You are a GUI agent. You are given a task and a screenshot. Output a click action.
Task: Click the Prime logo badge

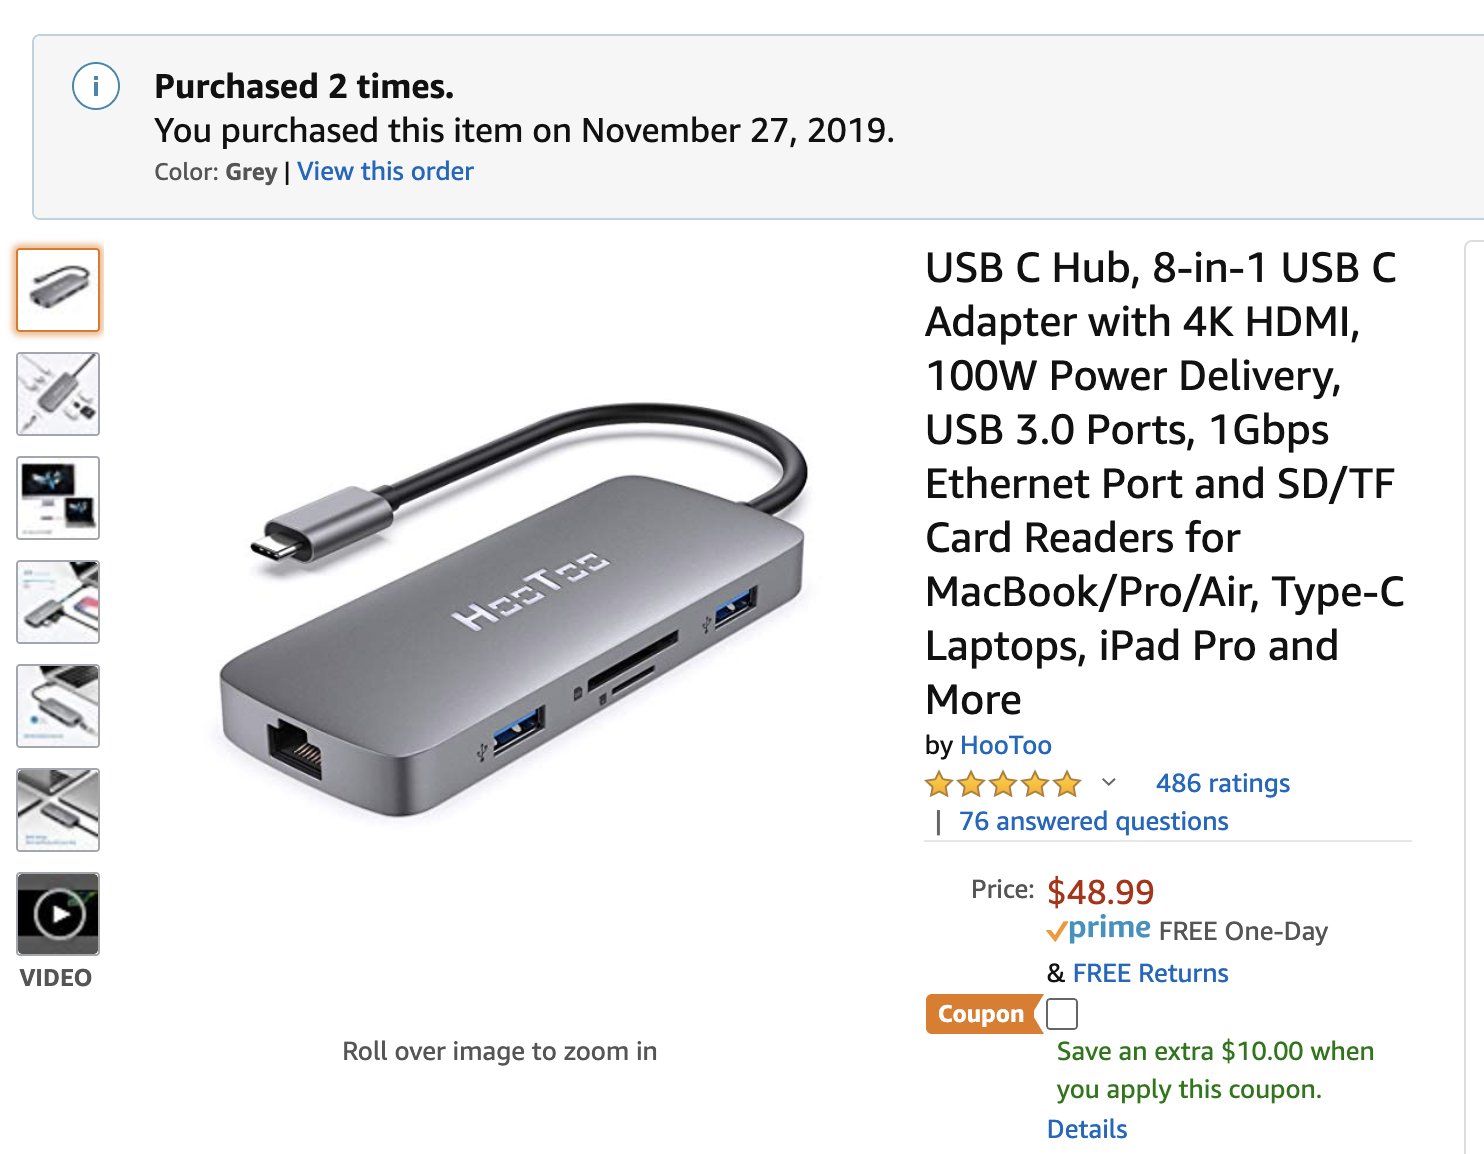[1099, 929]
